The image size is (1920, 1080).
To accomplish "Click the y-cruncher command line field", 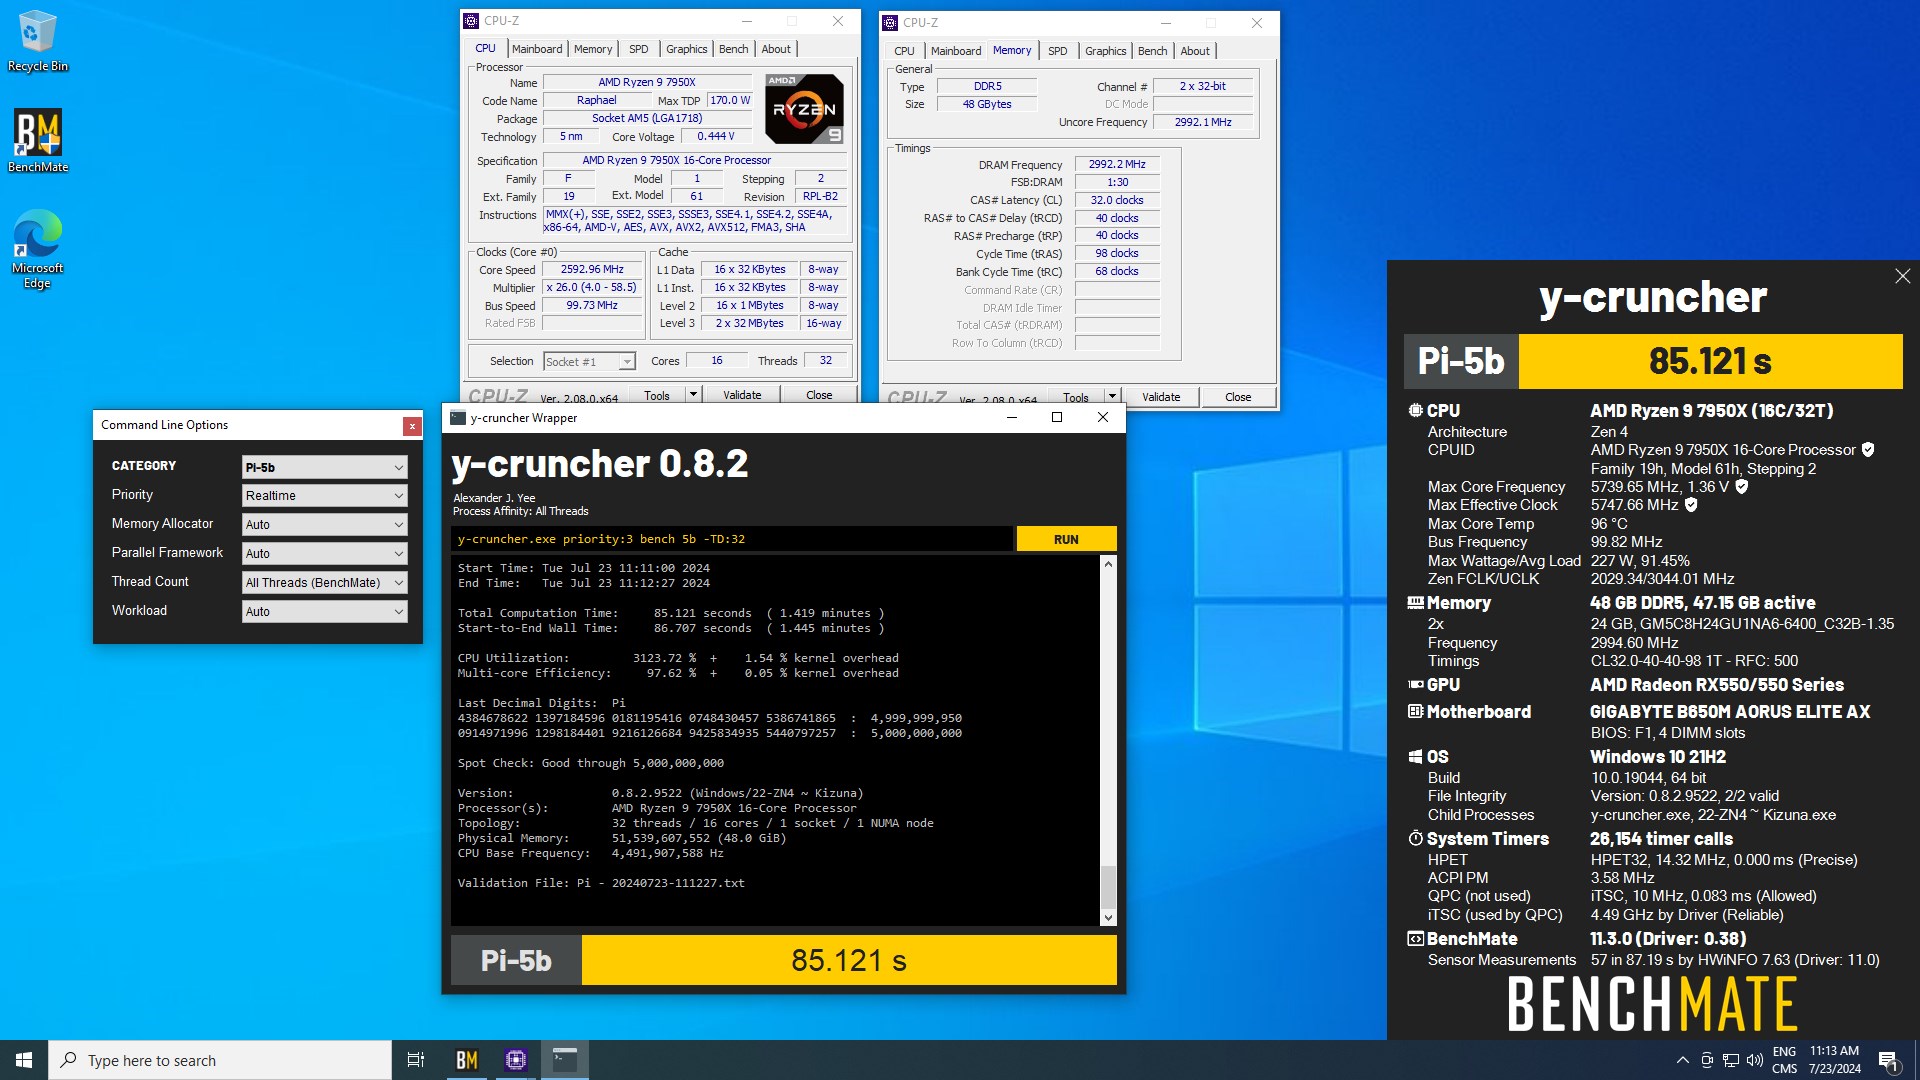I will [x=731, y=539].
